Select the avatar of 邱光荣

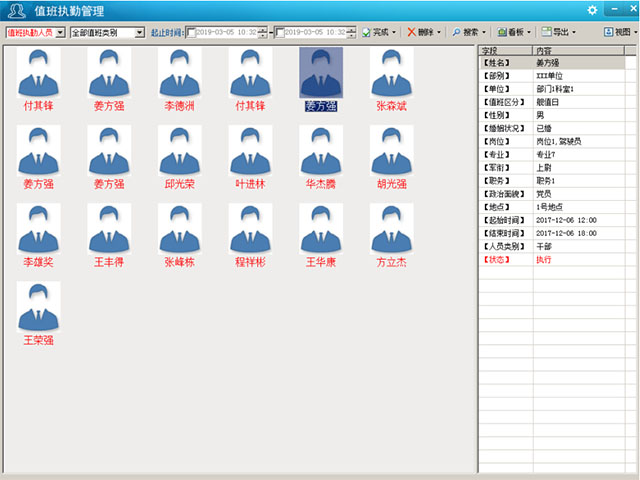click(180, 151)
